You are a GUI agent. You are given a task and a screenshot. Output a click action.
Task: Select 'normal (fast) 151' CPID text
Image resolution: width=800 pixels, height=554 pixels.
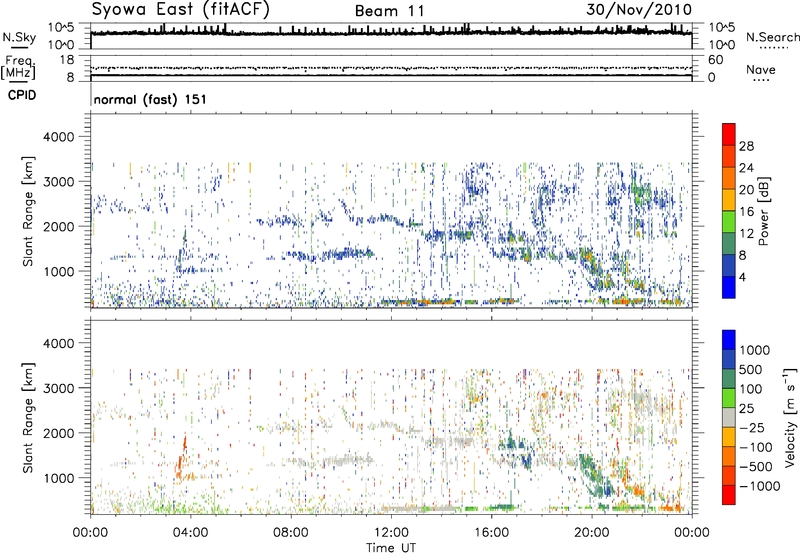click(x=150, y=99)
